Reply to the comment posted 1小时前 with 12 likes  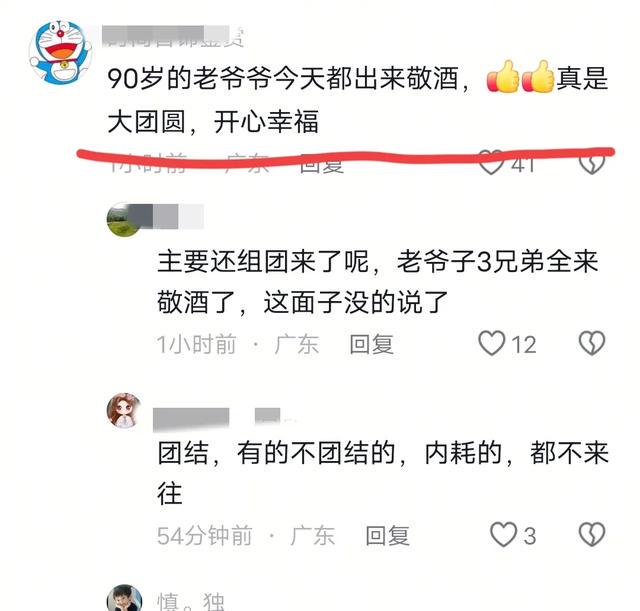click(371, 344)
